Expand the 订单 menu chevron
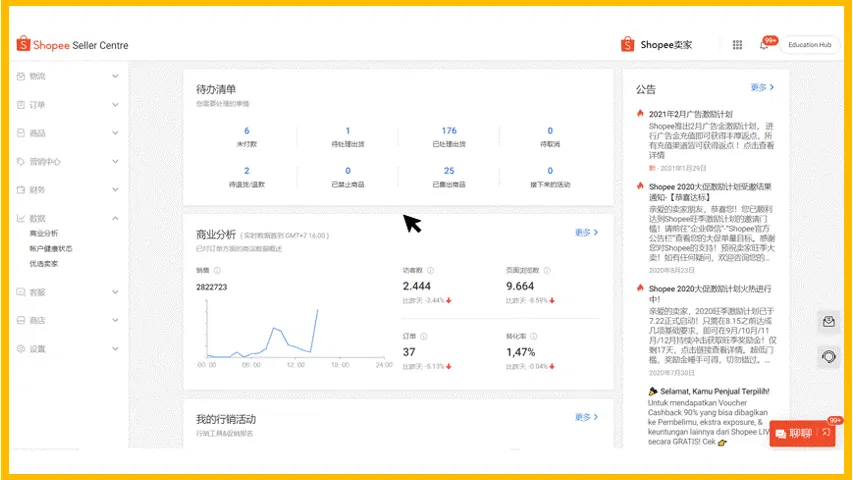The image size is (853, 480). coord(115,104)
